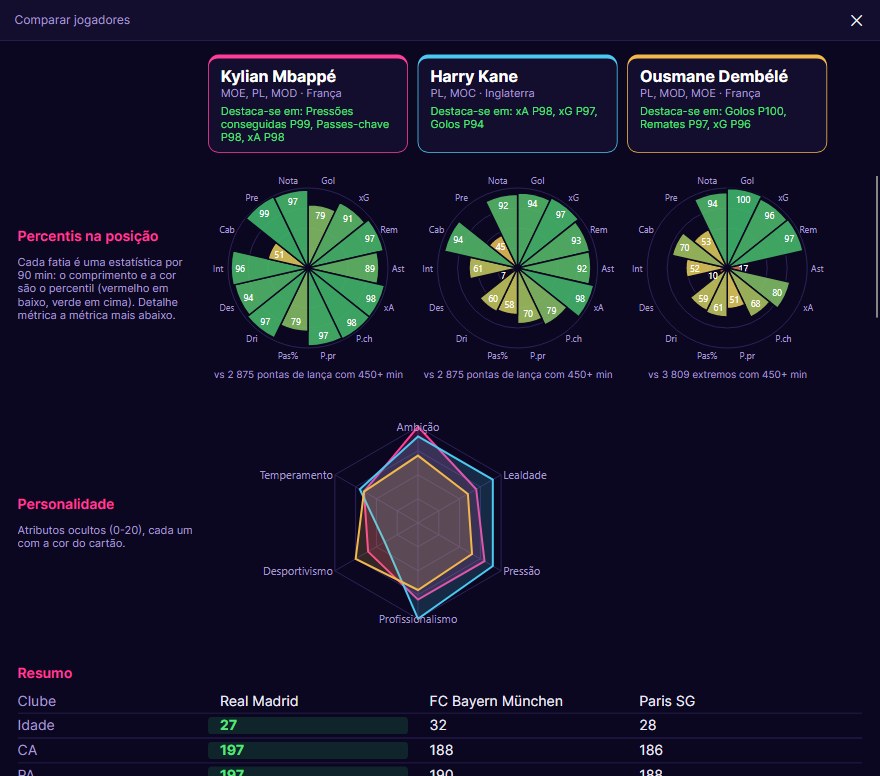
Task: Open the Ousmane Dembélé player card
Action: [727, 104]
